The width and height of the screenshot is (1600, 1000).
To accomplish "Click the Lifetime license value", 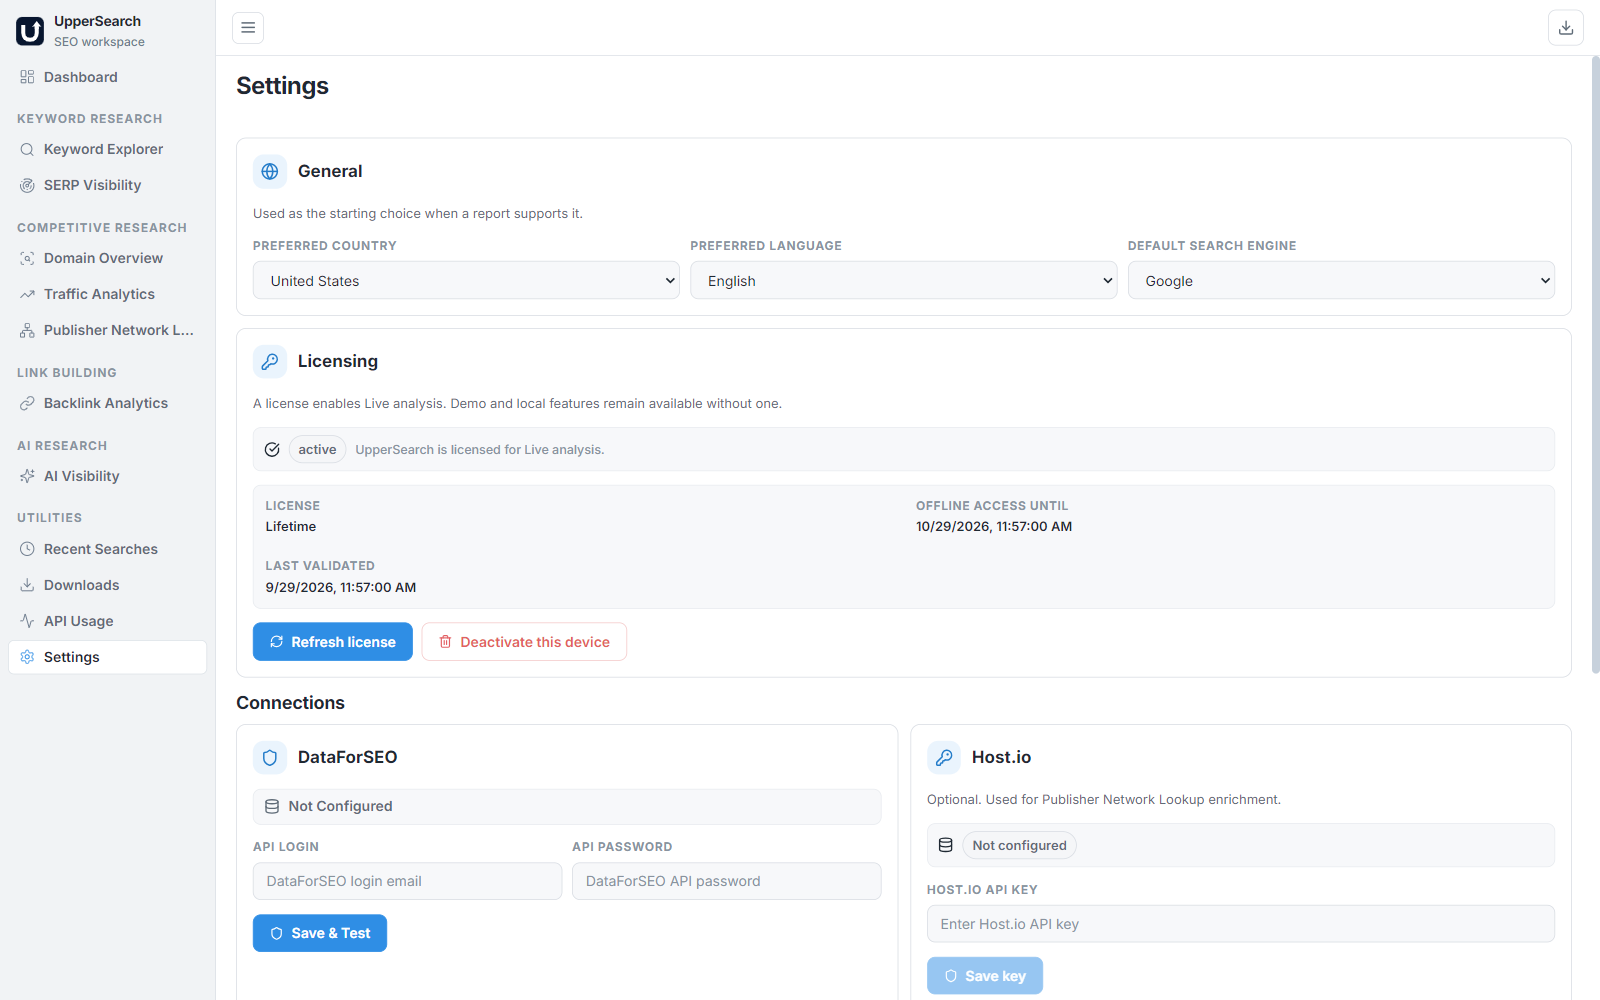I will coord(291,527).
